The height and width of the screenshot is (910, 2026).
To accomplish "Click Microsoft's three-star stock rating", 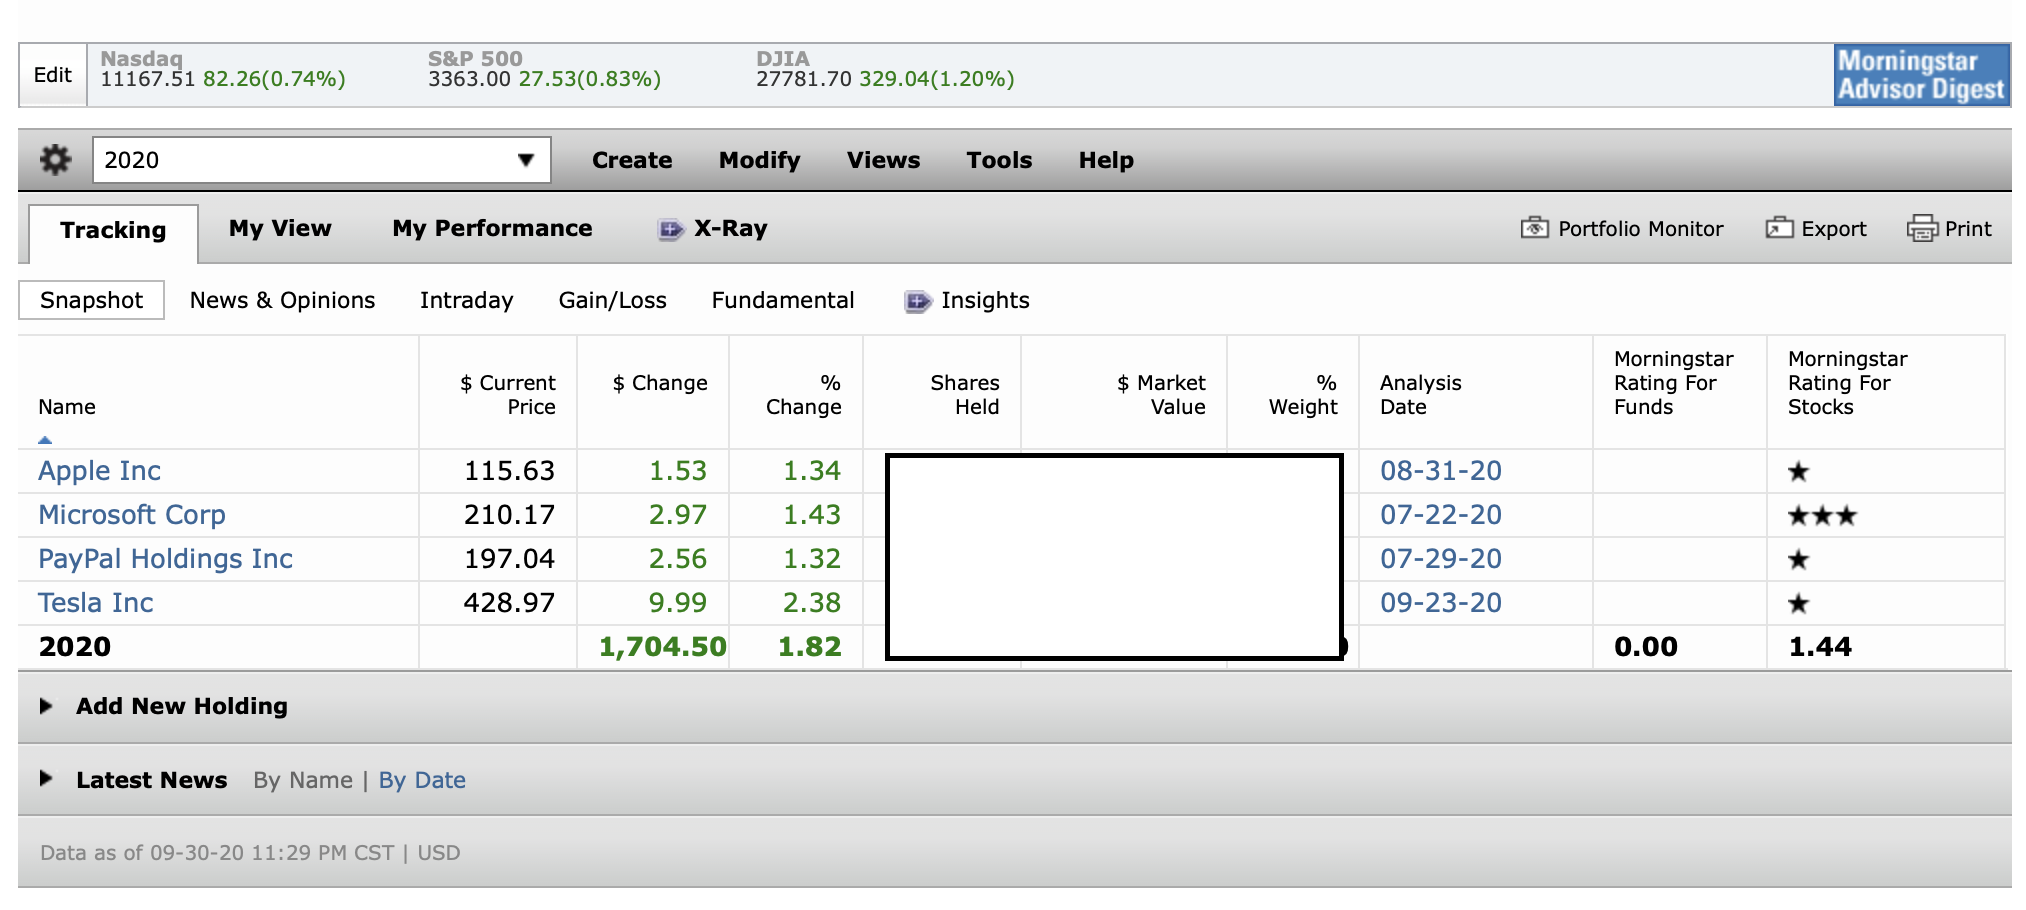I will coord(1822,517).
